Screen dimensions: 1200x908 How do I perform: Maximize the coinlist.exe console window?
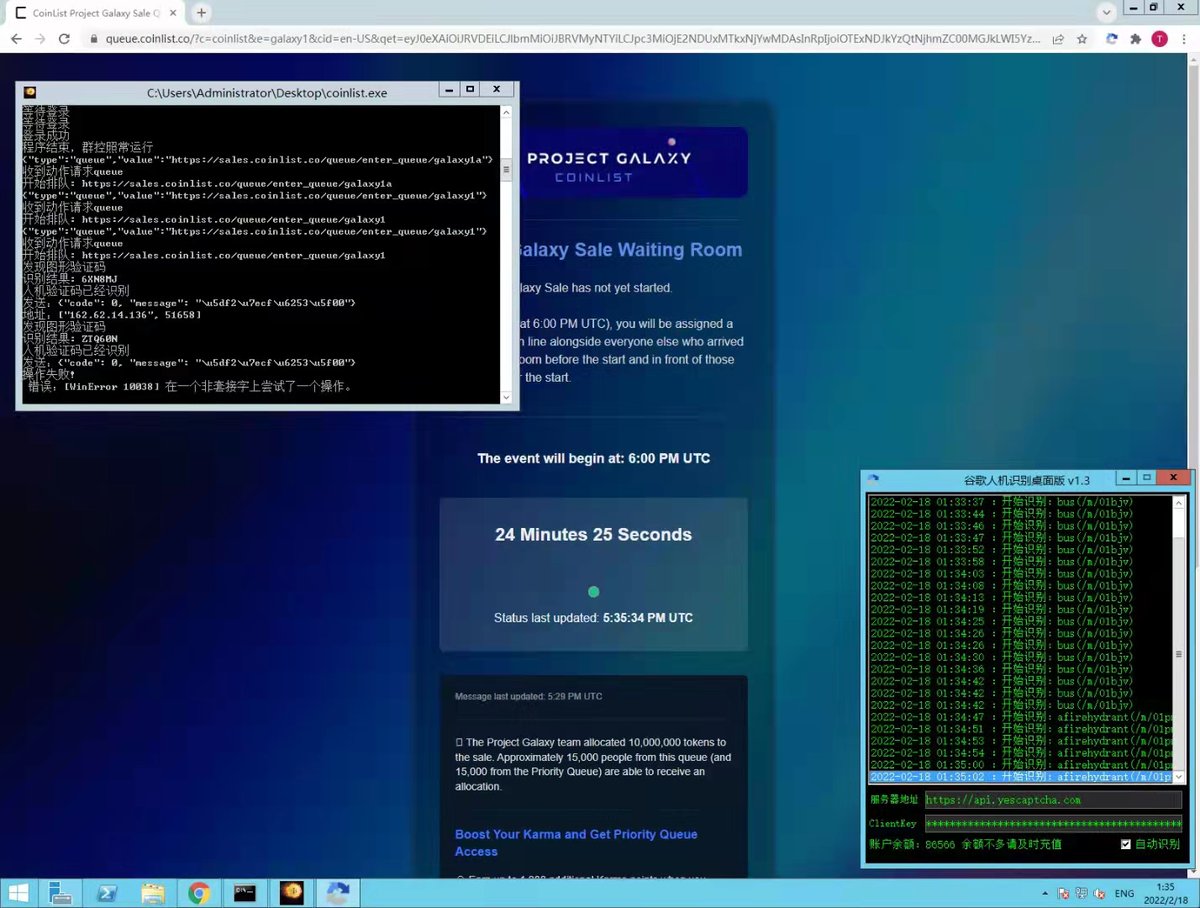[470, 90]
